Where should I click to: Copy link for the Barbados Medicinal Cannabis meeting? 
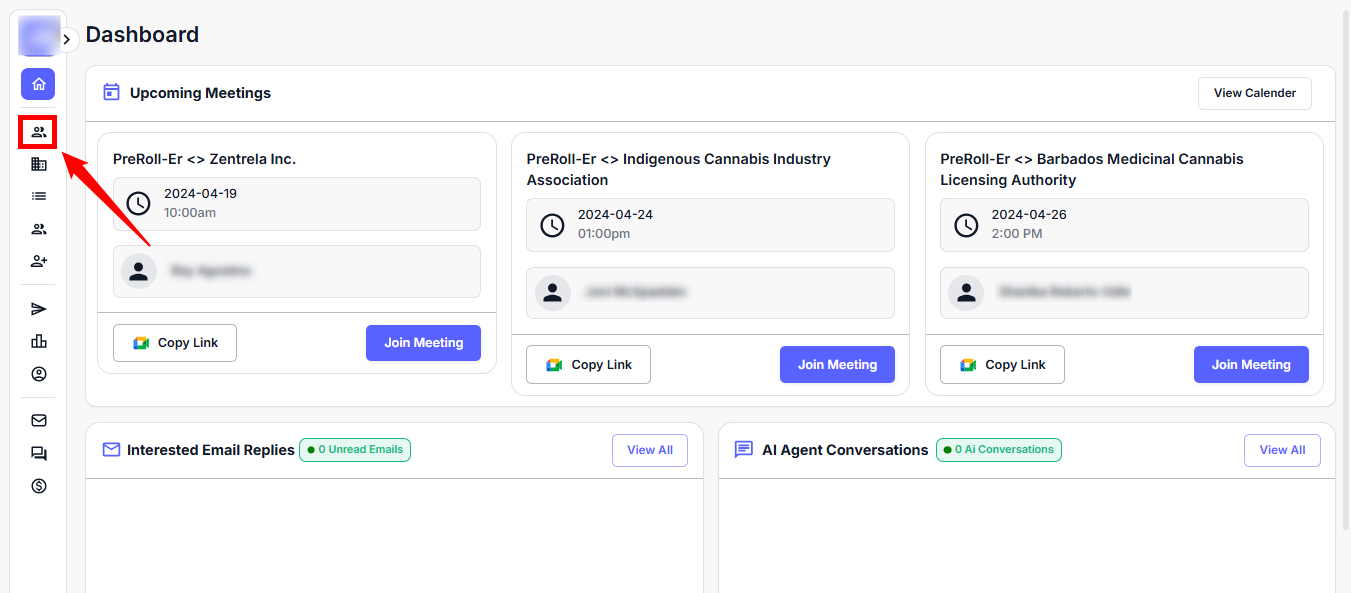tap(1002, 365)
